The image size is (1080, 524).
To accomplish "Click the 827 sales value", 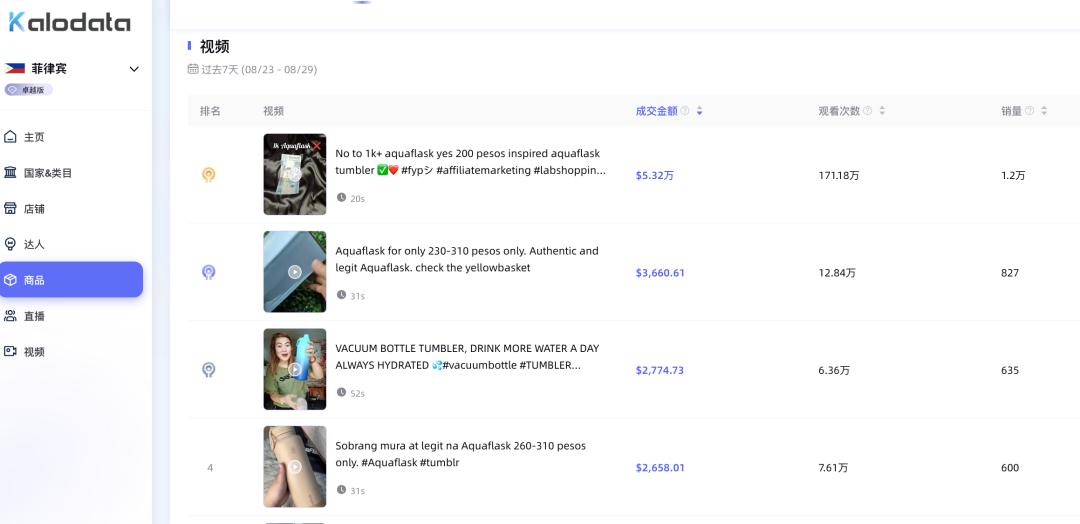I will pos(1010,273).
